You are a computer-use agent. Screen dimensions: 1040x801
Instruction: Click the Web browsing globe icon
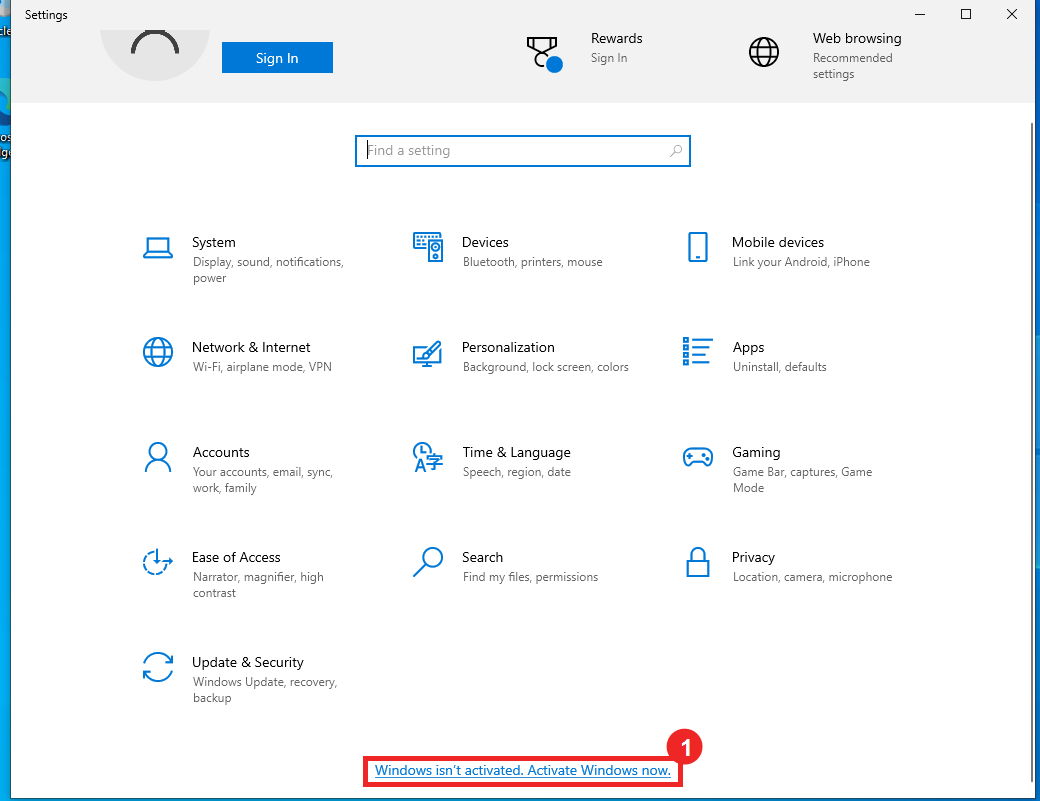[x=764, y=52]
